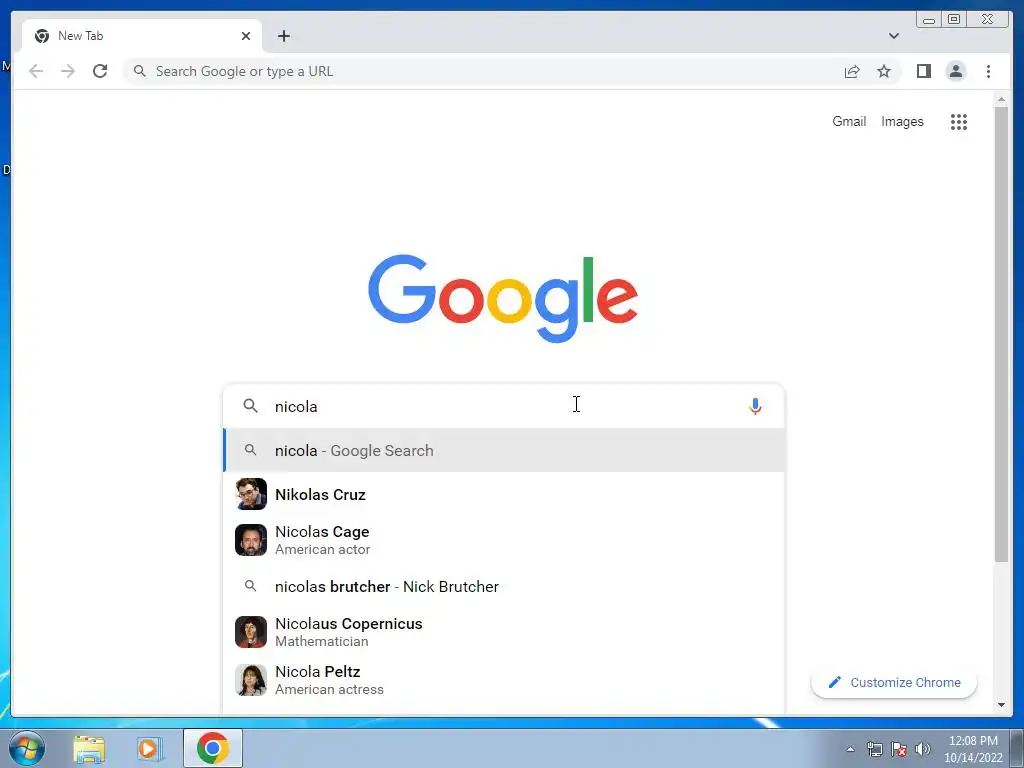Choose the Nicola Peltz suggestion
The image size is (1024, 768).
pyautogui.click(x=504, y=680)
